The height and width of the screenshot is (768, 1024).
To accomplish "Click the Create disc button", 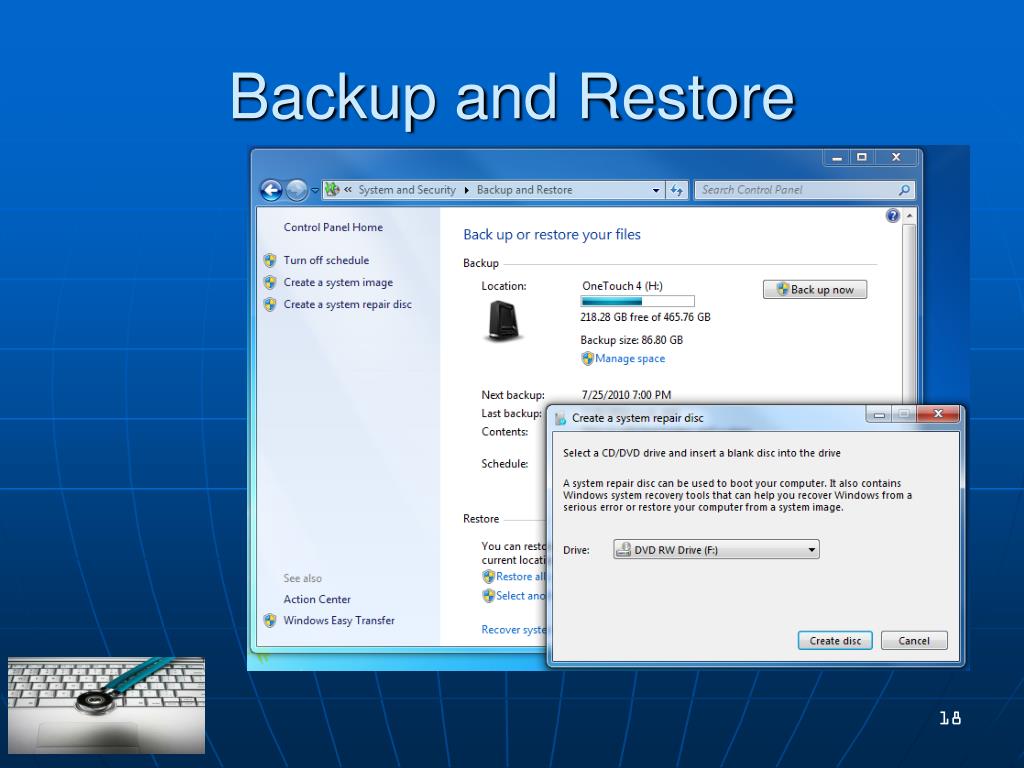I will 835,641.
